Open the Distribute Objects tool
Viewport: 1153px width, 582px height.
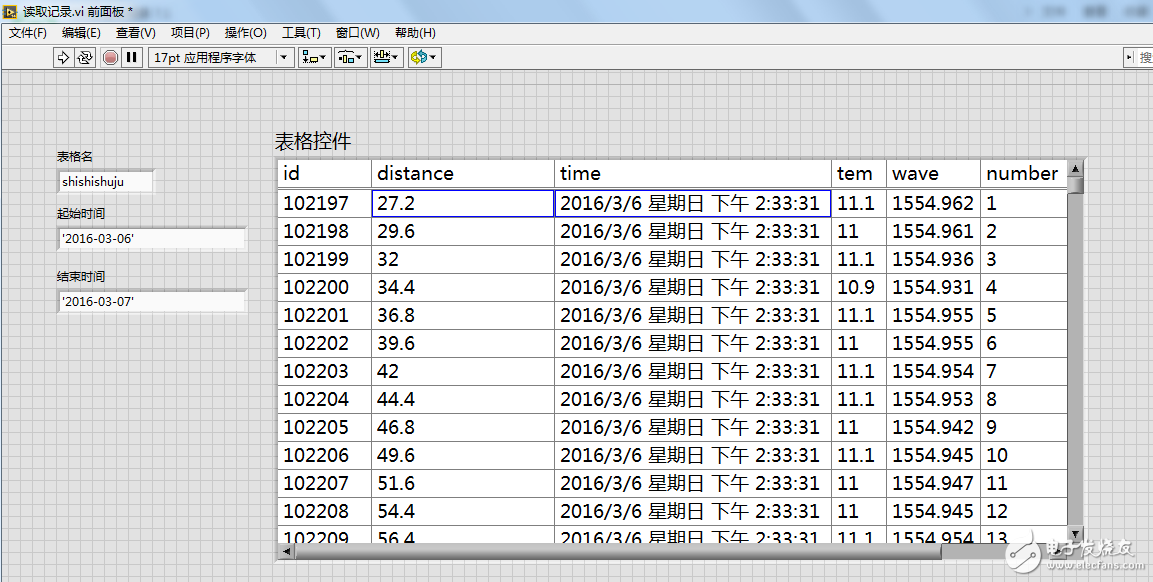[x=350, y=58]
